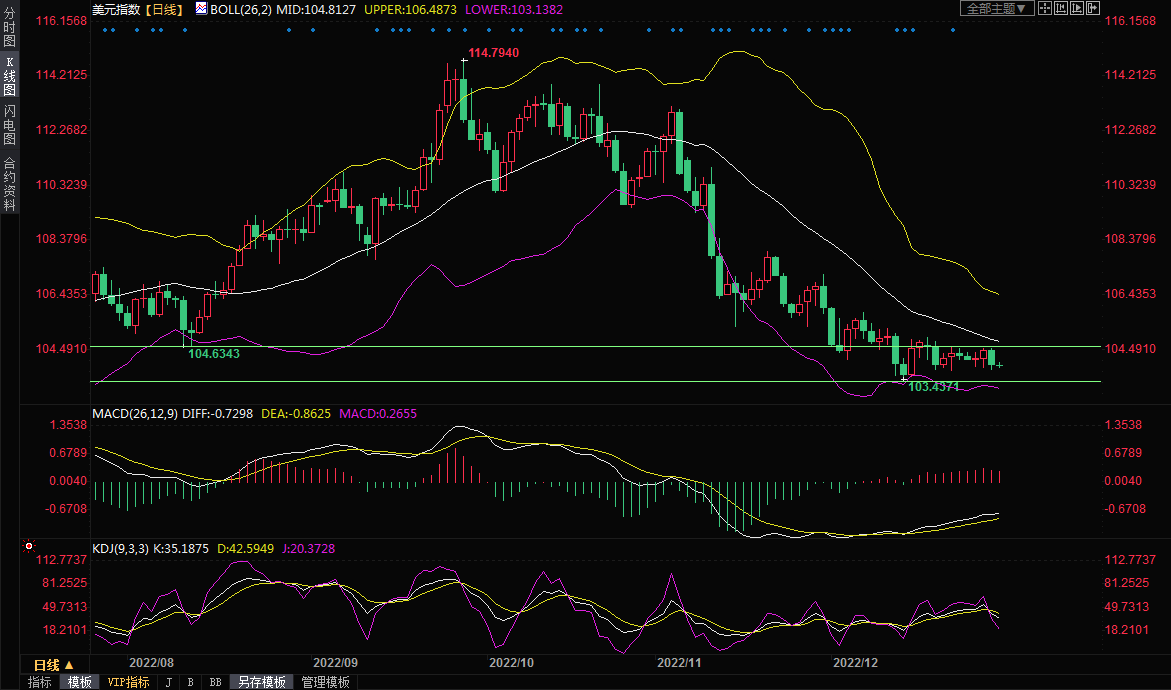Toggle the B indicator button
This screenshot has height=690, width=1171.
pyautogui.click(x=190, y=682)
